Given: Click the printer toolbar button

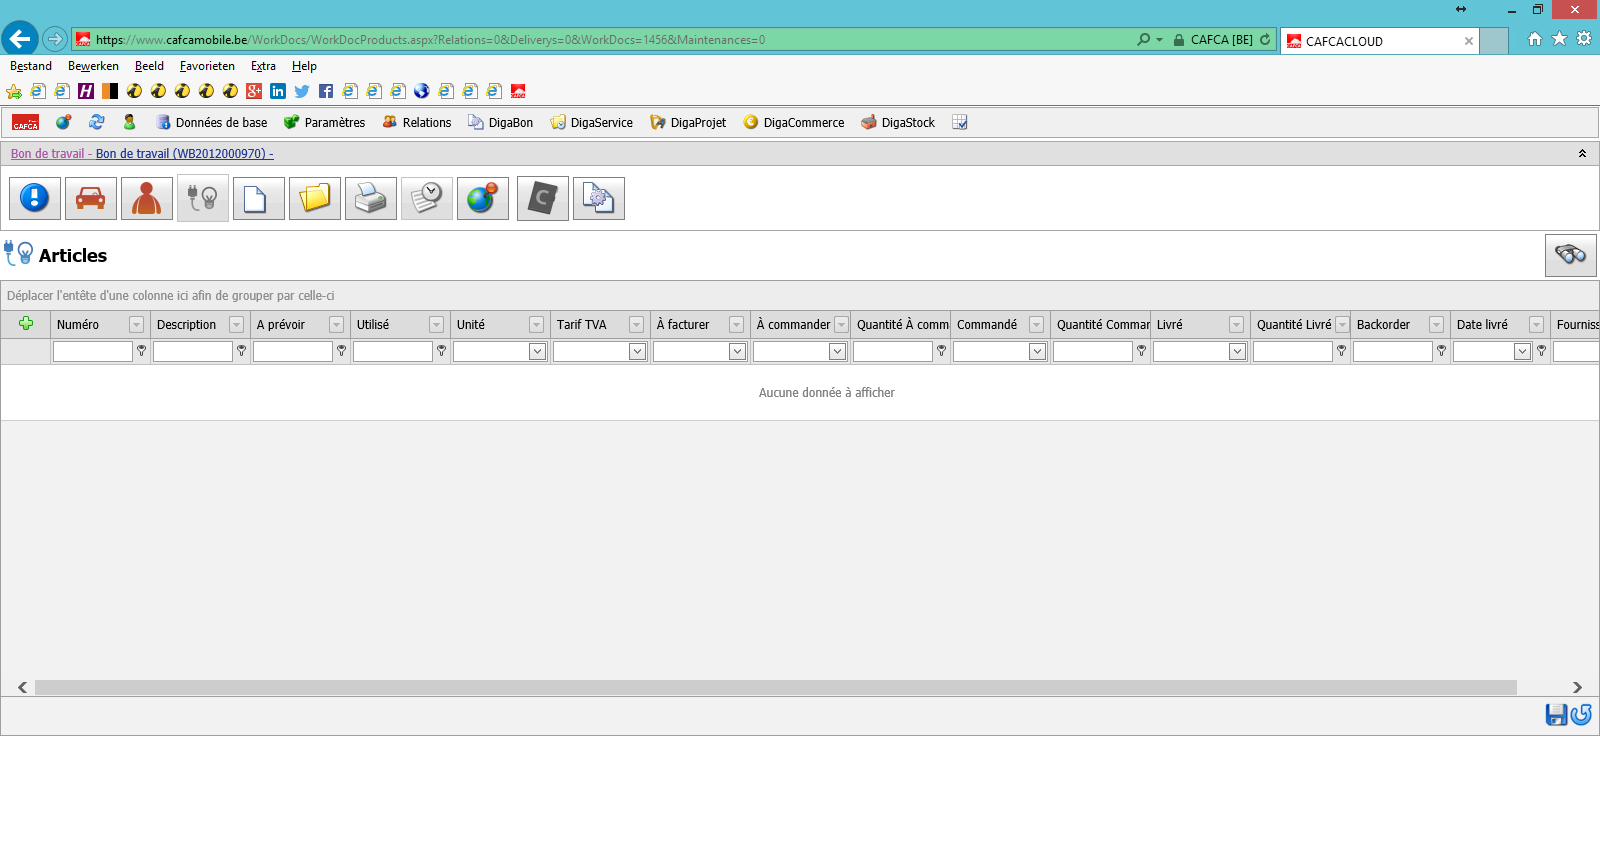Looking at the screenshot, I should click(x=371, y=198).
